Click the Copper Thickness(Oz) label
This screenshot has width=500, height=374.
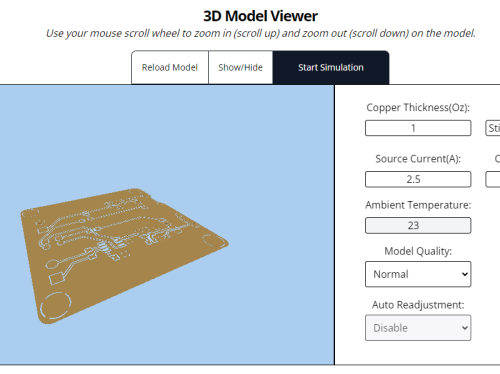[x=418, y=107]
